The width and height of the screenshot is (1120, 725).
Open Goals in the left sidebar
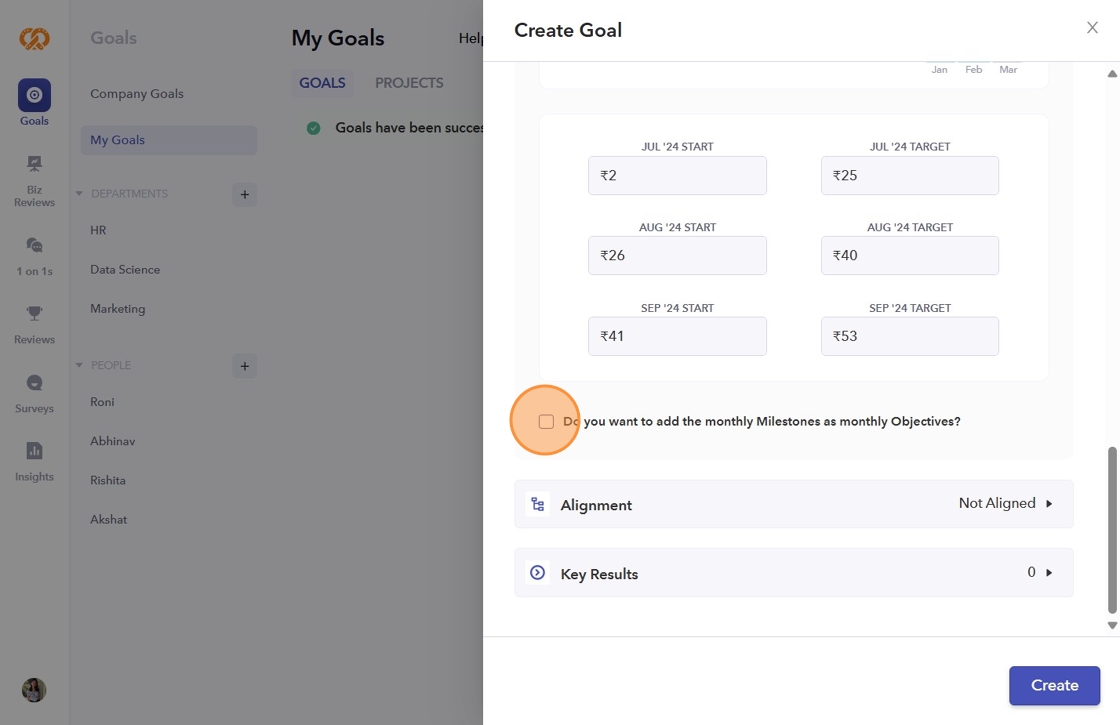(x=34, y=96)
